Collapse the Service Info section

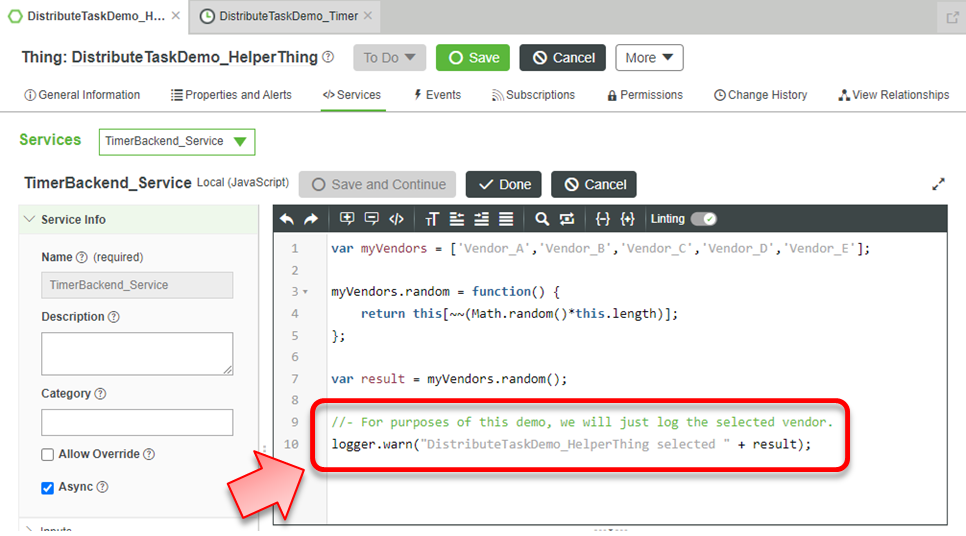pos(29,219)
